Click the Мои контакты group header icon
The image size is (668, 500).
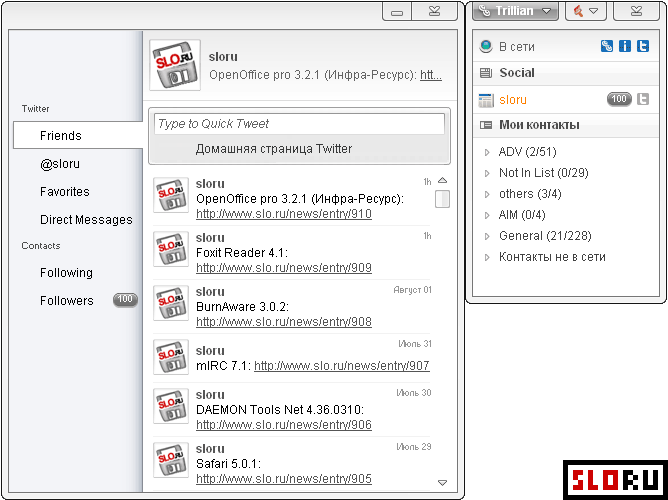point(486,125)
